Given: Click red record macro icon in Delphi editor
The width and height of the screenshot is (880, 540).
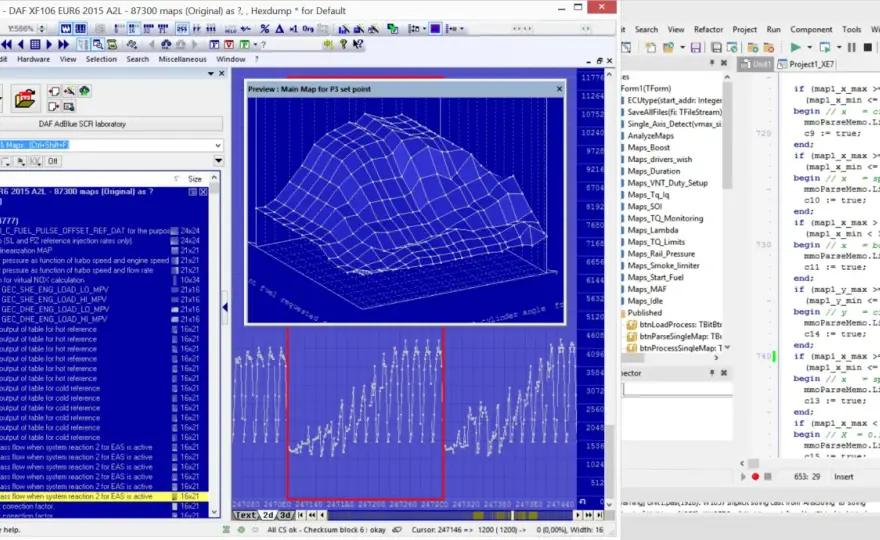Looking at the screenshot, I should 755,477.
